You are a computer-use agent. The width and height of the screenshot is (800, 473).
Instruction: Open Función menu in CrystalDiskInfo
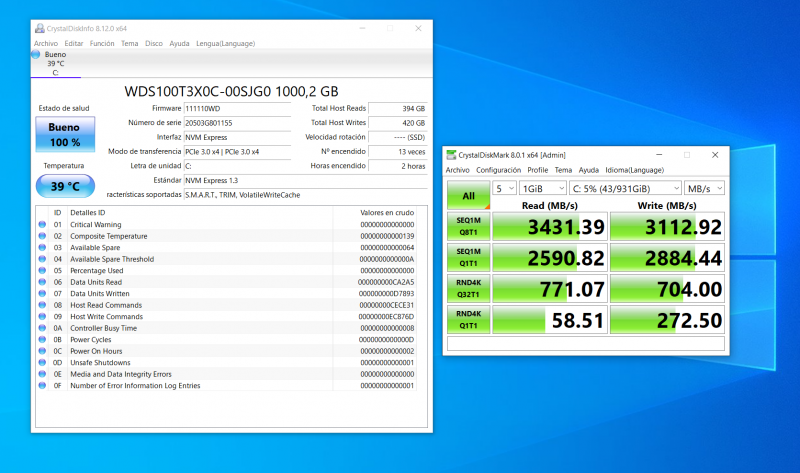102,43
